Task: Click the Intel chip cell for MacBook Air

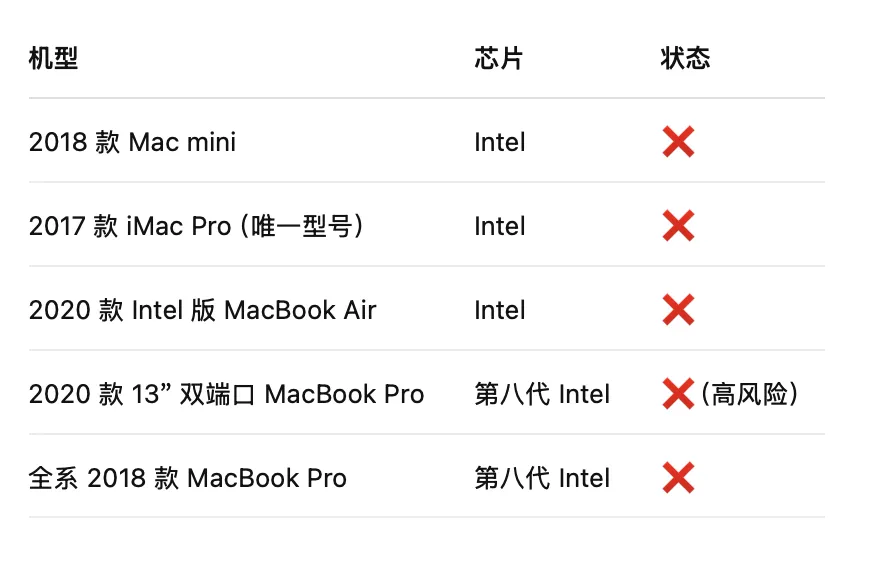Action: coord(499,310)
